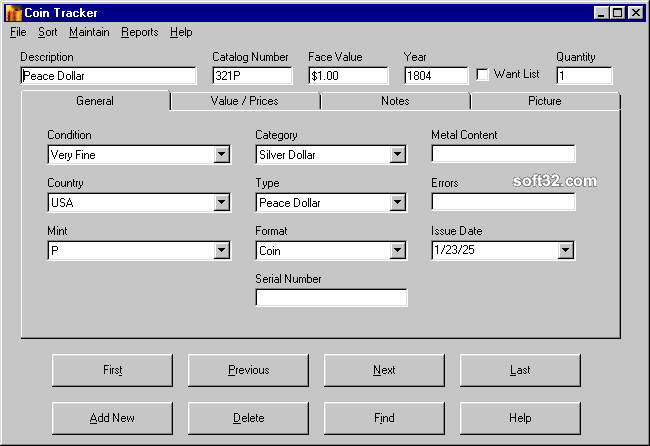
Task: Switch to the Picture tab
Action: (x=545, y=101)
